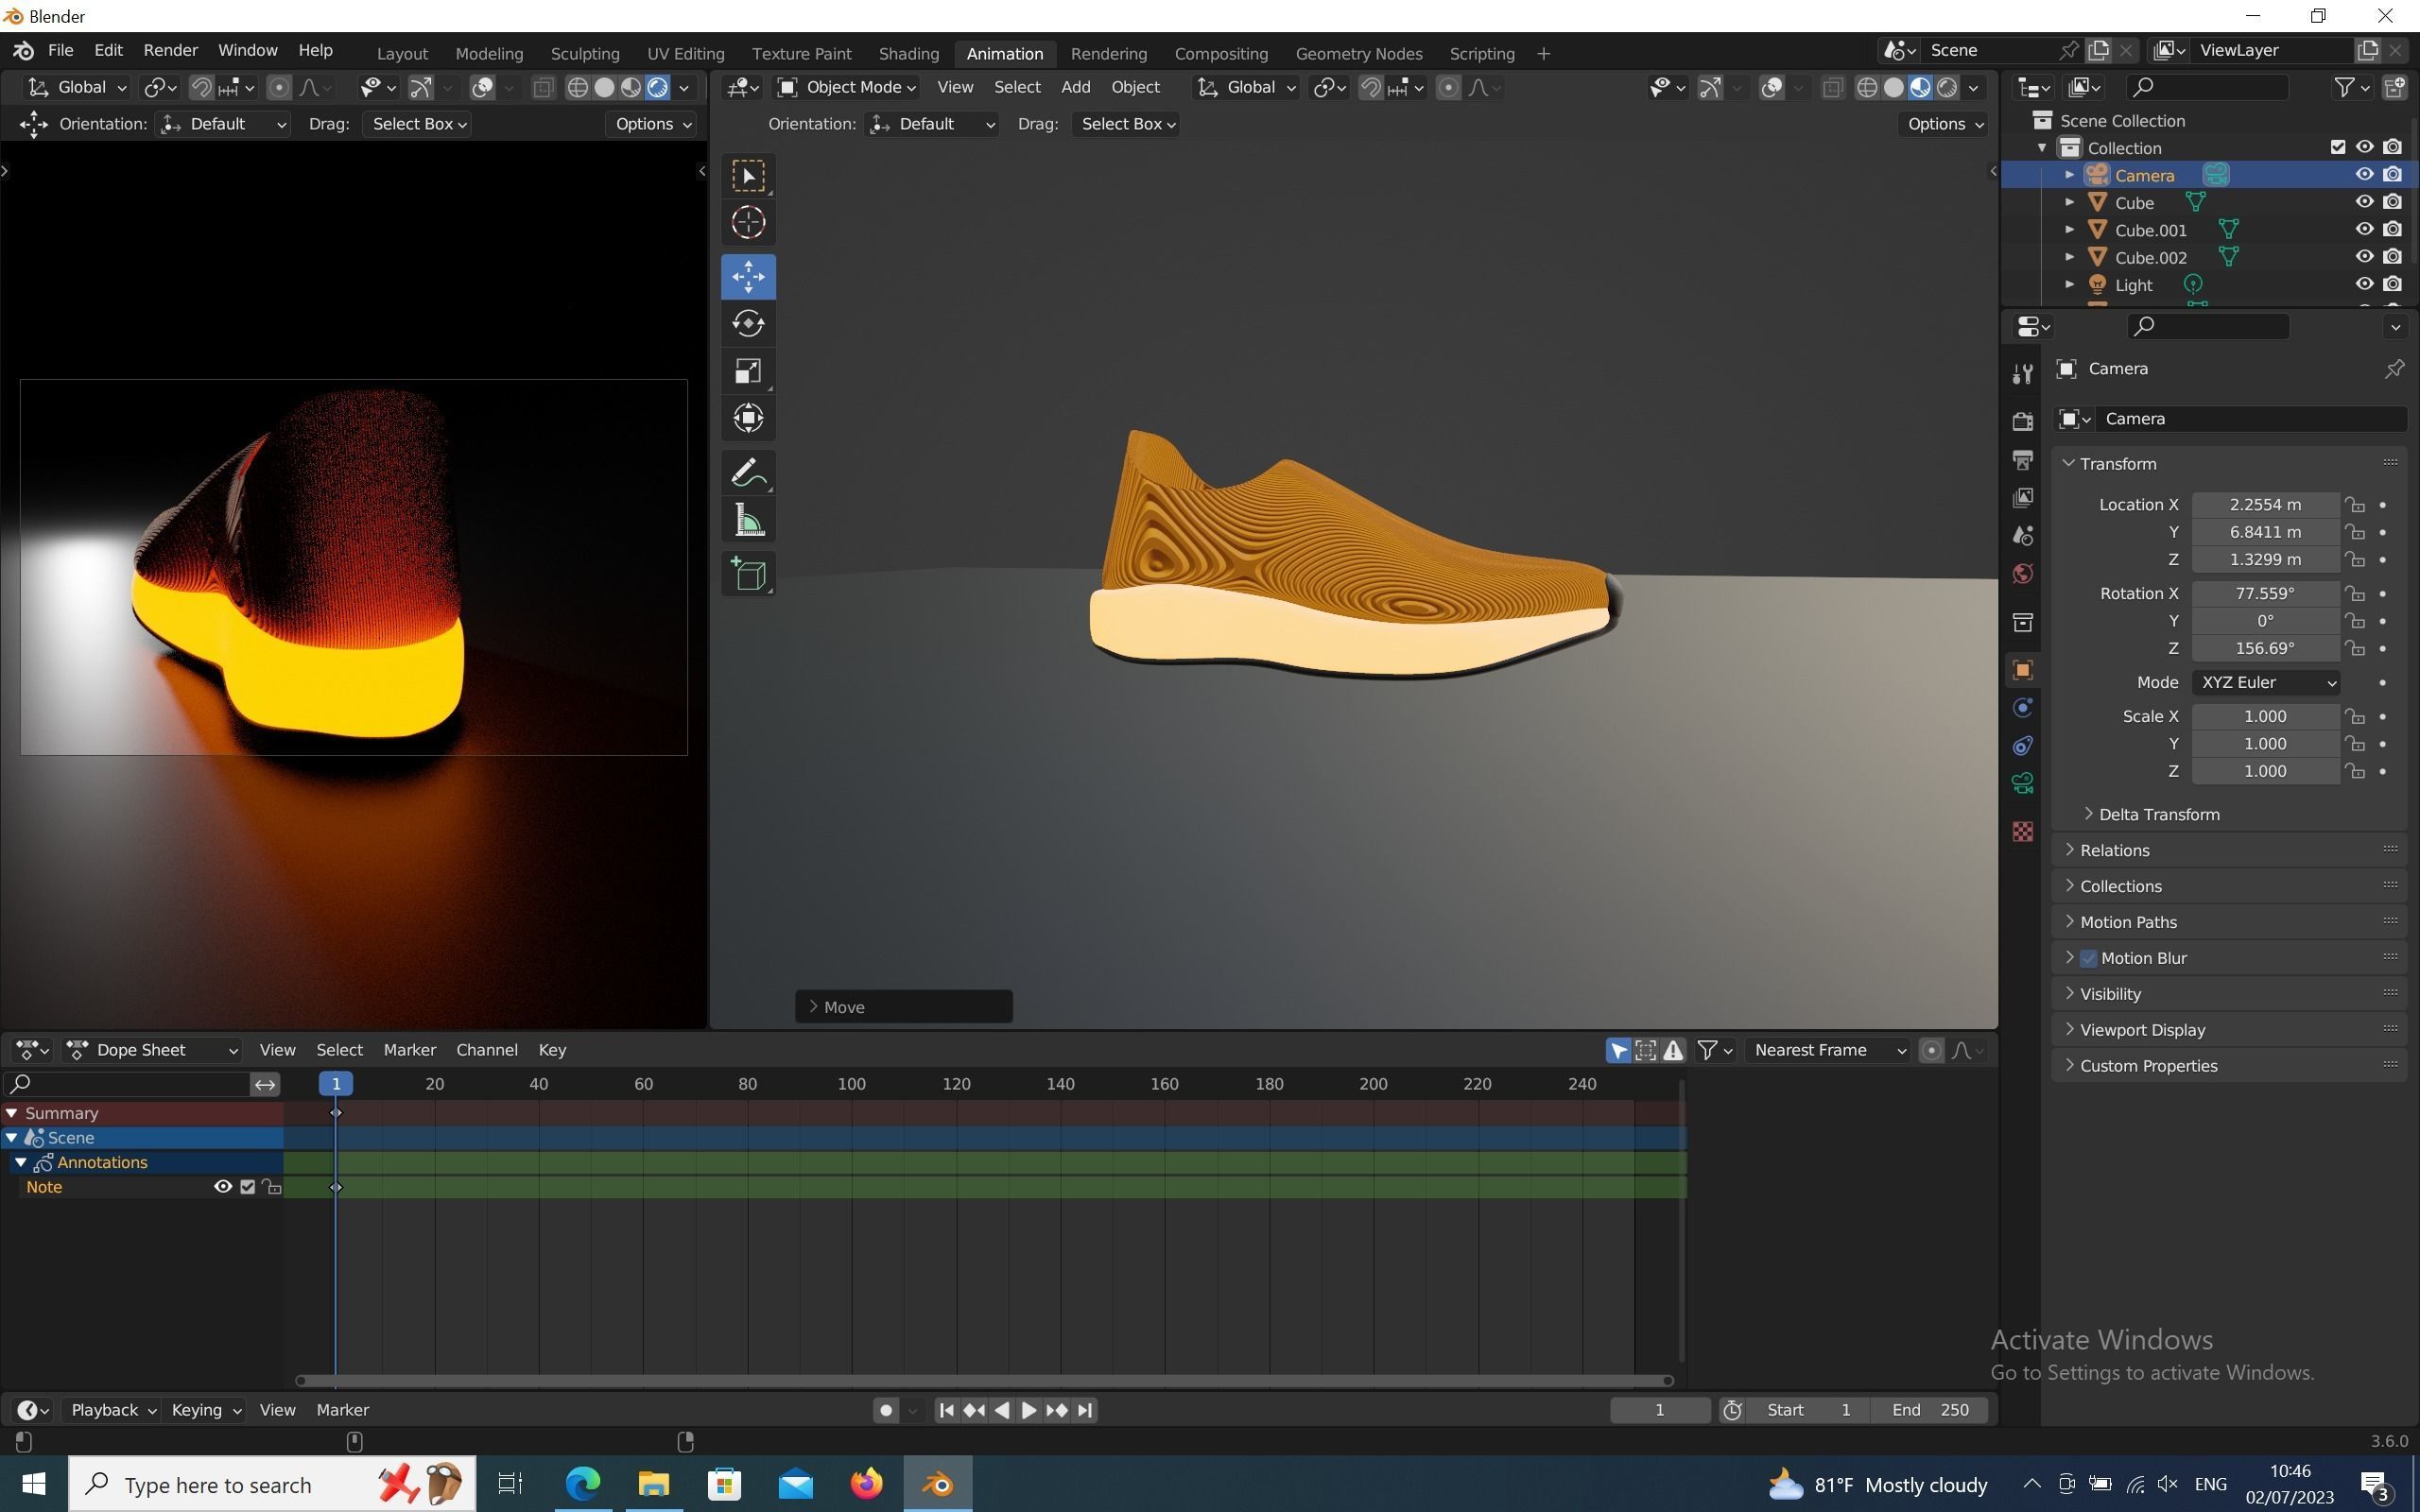The width and height of the screenshot is (2420, 1512).
Task: Open the Output properties tab
Action: point(2022,460)
